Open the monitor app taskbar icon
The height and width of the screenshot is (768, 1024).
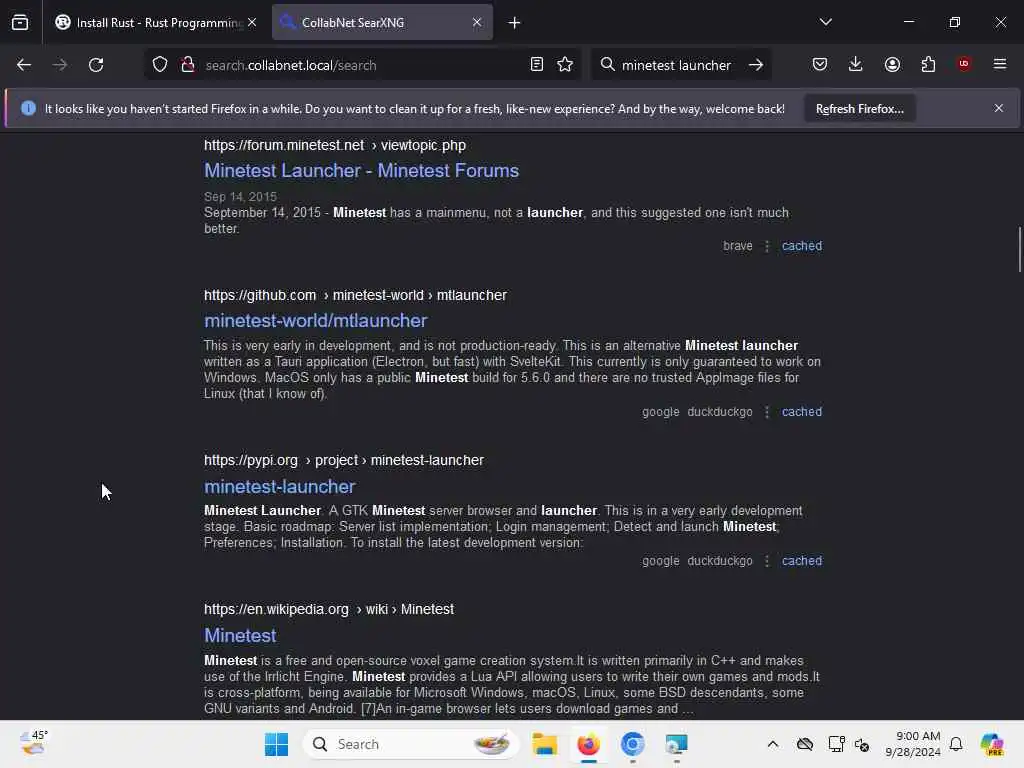[676, 744]
